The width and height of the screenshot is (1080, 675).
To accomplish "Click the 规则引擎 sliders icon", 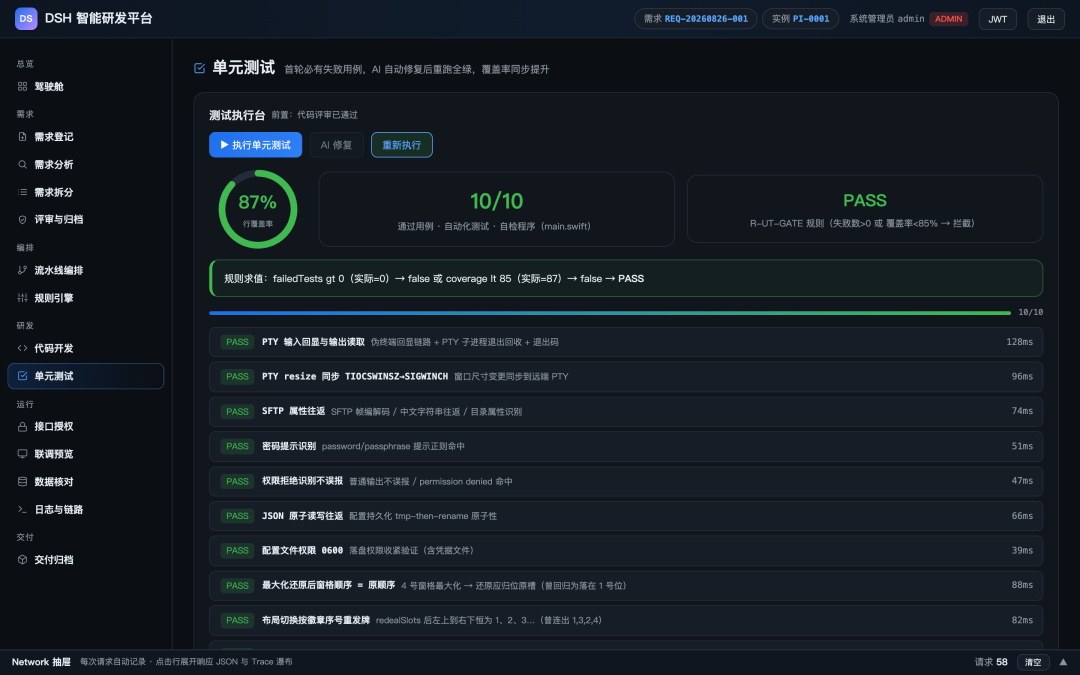I will [22, 298].
